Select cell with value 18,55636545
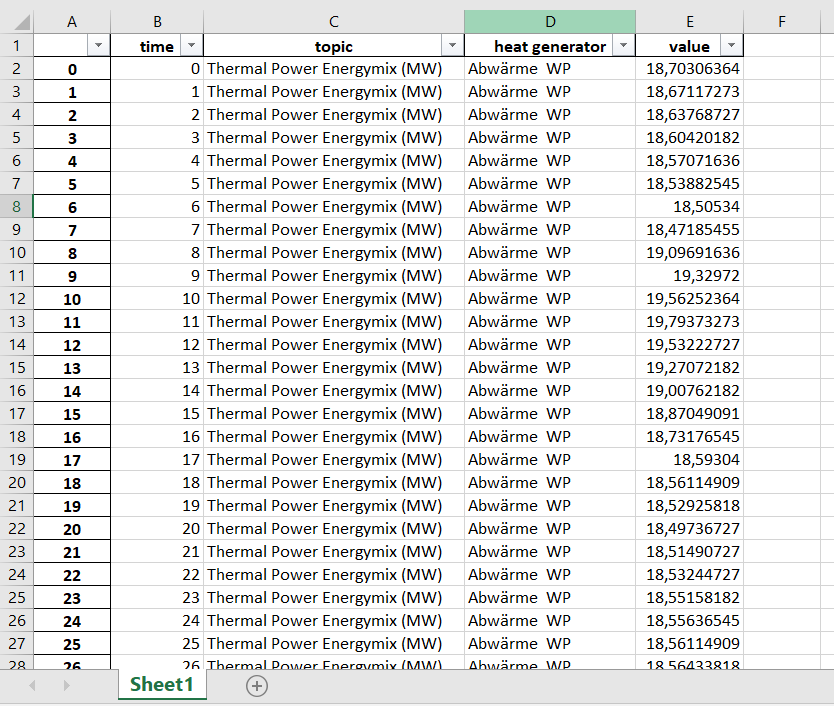This screenshot has width=834, height=706. pyautogui.click(x=689, y=621)
